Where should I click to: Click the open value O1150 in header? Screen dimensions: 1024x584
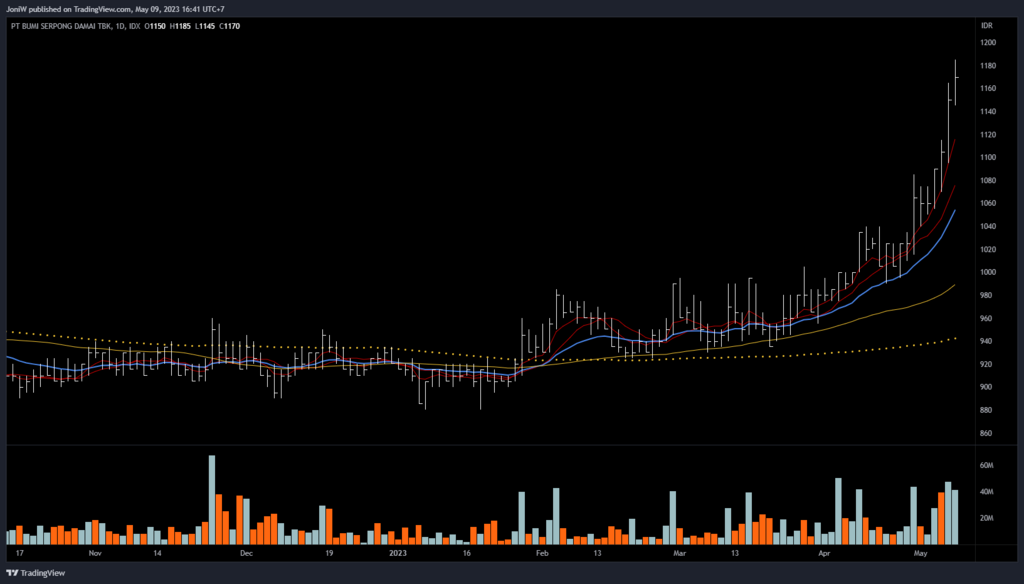(x=153, y=25)
